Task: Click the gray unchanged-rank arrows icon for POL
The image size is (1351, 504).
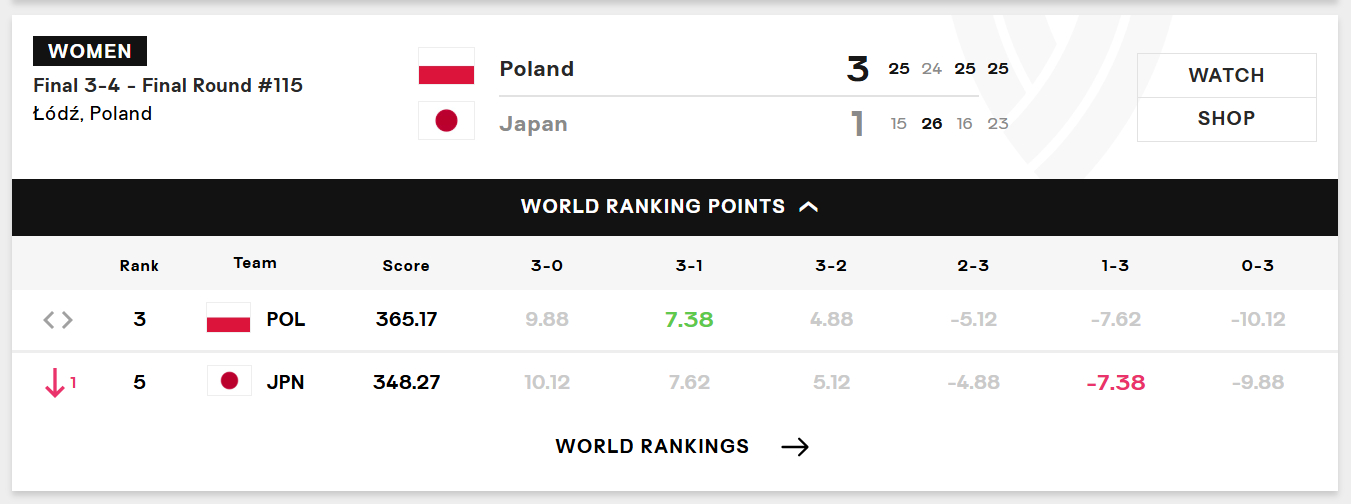Action: point(58,320)
